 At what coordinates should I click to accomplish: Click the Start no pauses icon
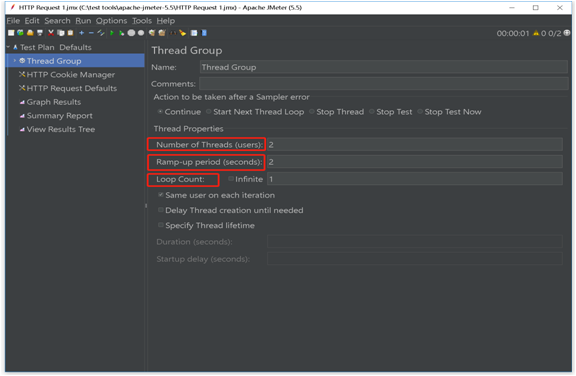pos(121,33)
